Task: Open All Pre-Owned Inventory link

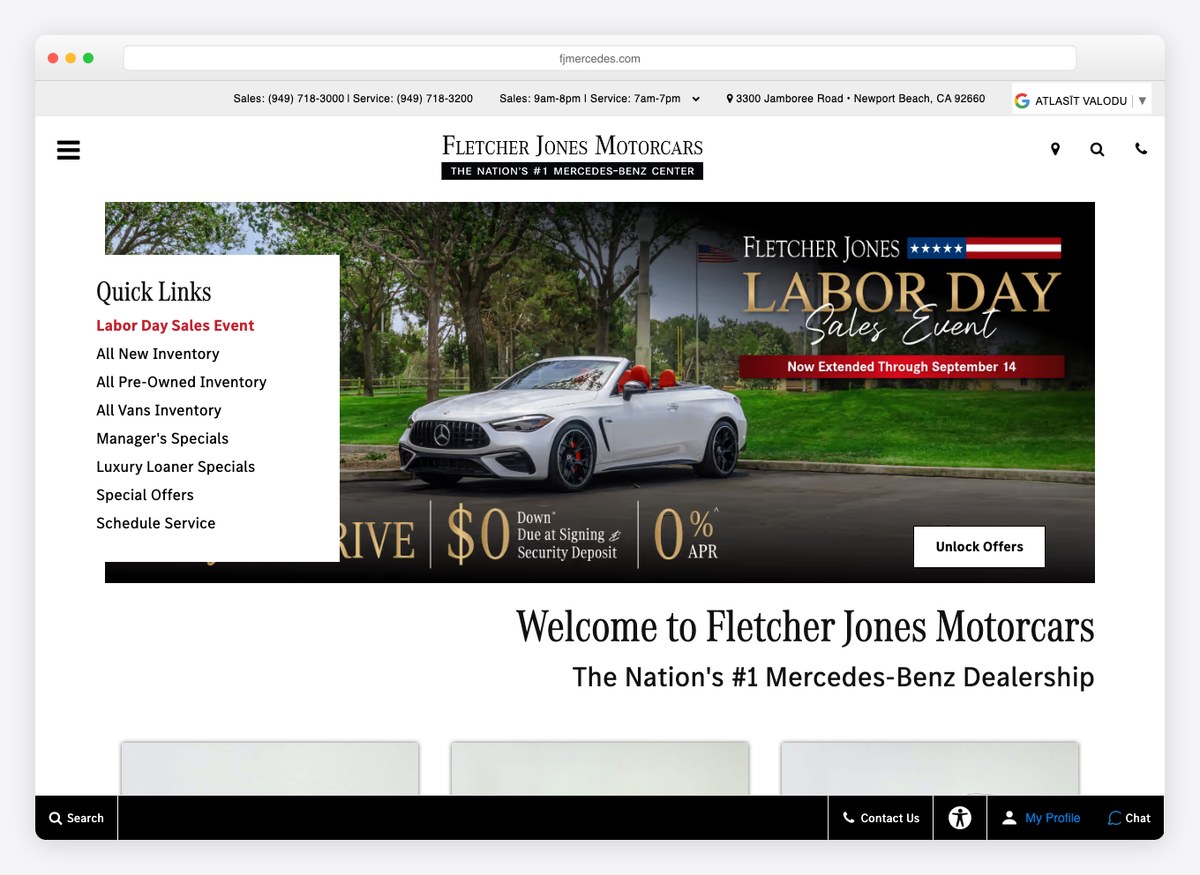Action: 181,382
